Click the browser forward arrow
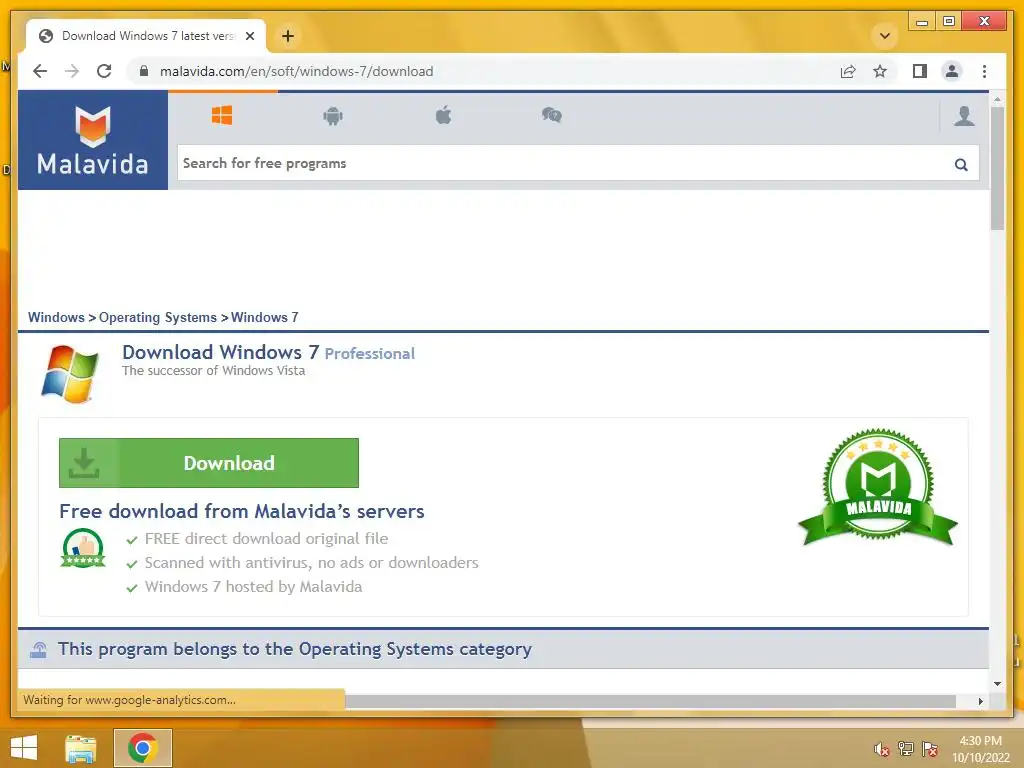This screenshot has width=1024, height=768. click(x=72, y=71)
